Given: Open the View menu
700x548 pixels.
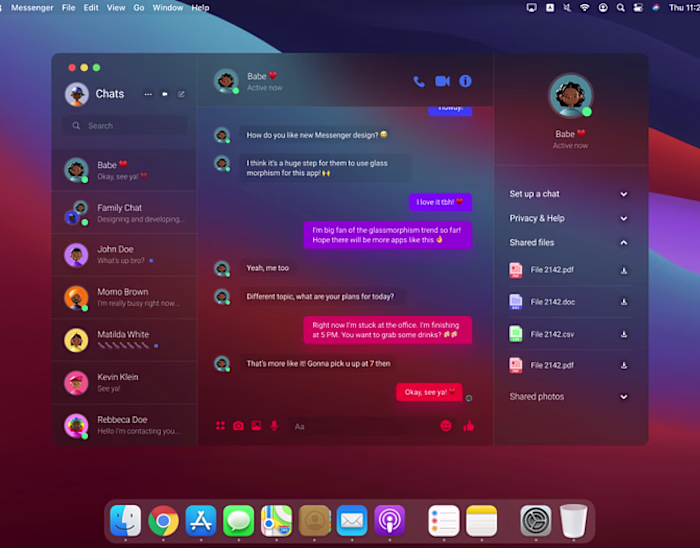Looking at the screenshot, I should pyautogui.click(x=116, y=8).
